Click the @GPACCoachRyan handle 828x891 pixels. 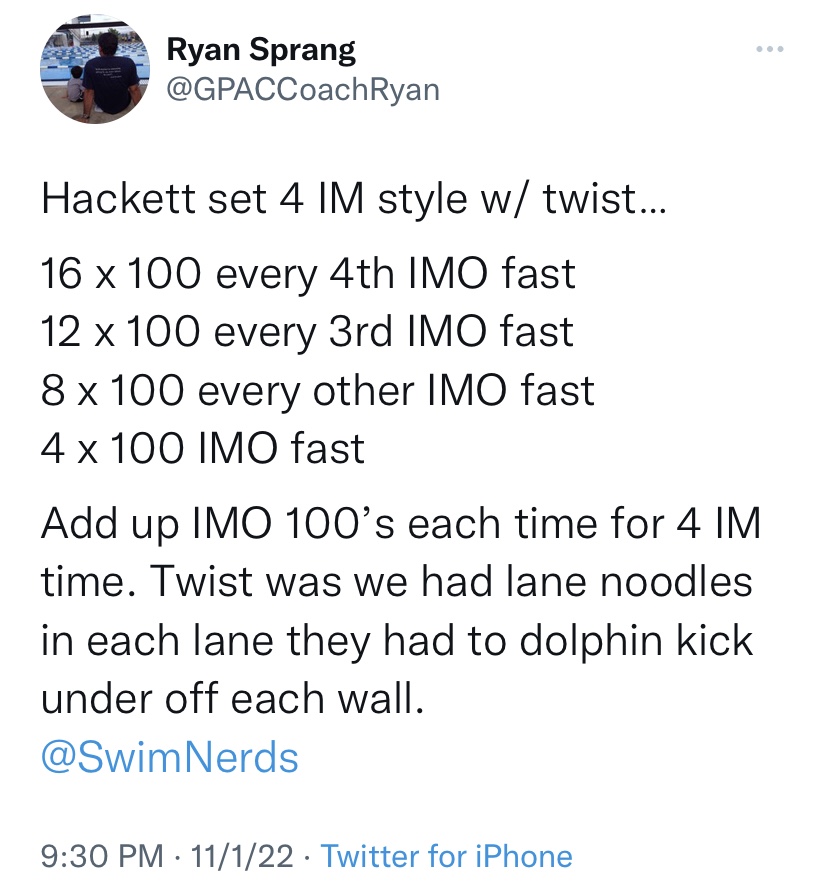pos(302,89)
